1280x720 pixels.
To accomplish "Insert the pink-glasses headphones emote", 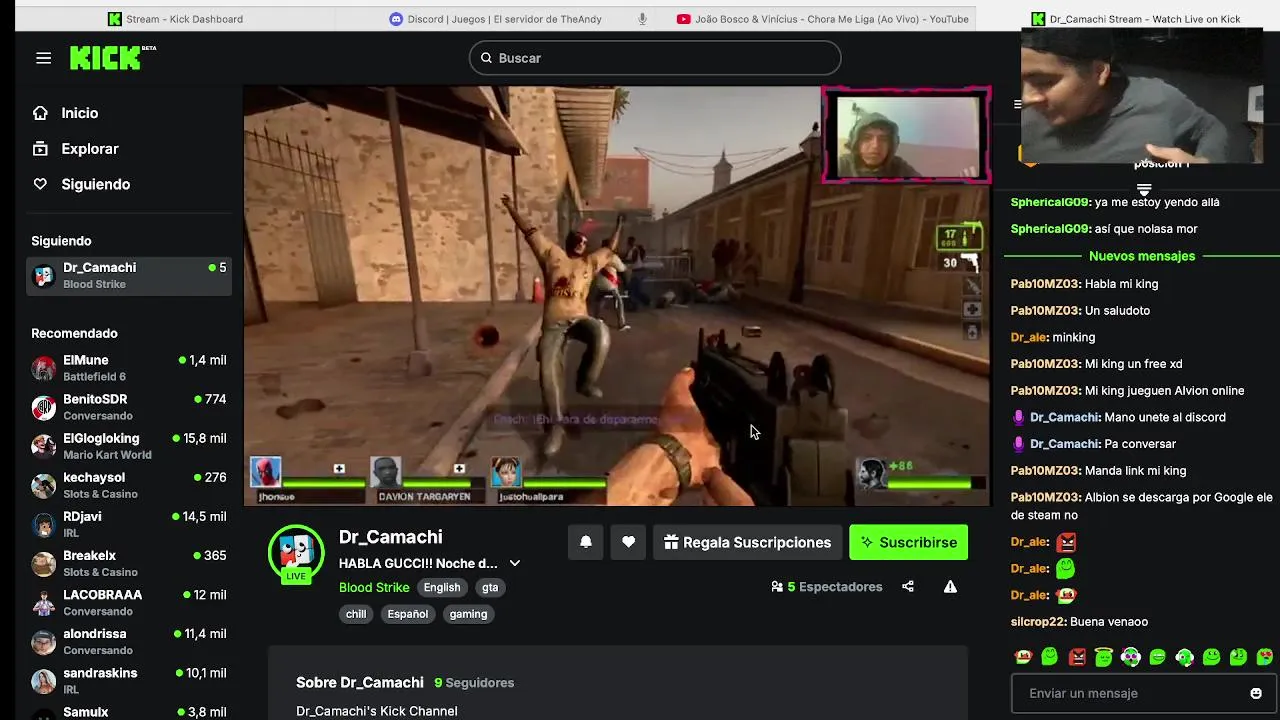I will tap(1131, 657).
